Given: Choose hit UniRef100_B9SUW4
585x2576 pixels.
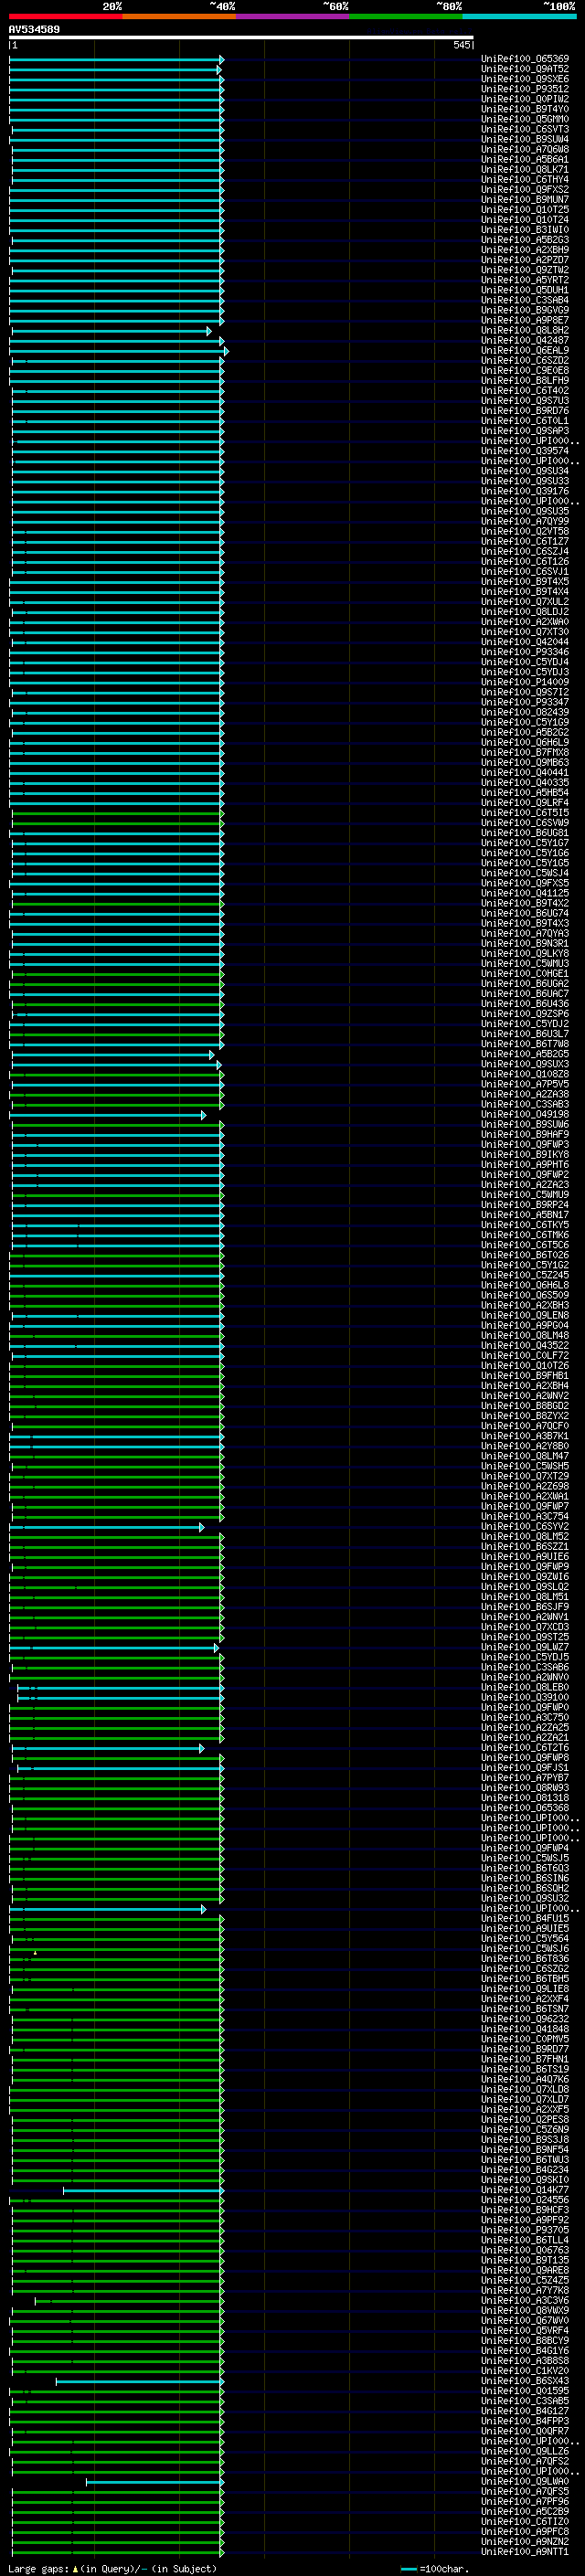Looking at the screenshot, I should [525, 139].
